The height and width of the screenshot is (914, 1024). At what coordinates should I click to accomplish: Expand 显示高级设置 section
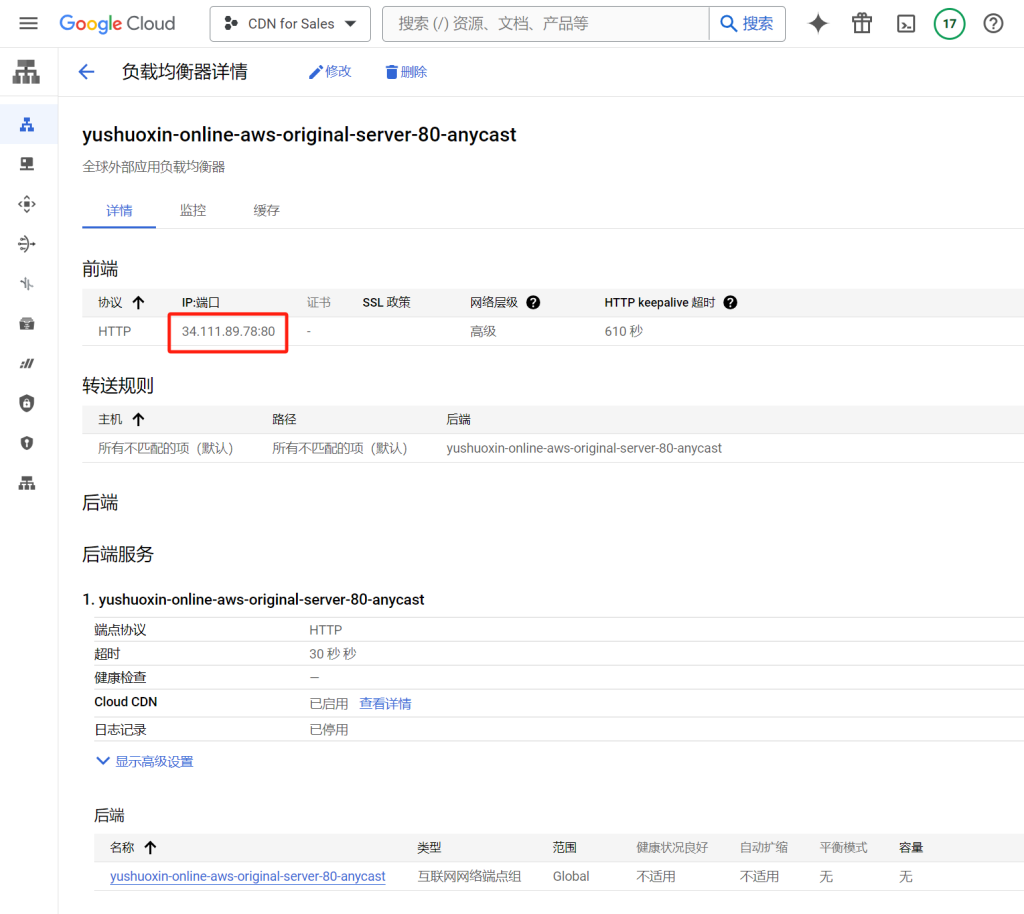[x=144, y=762]
